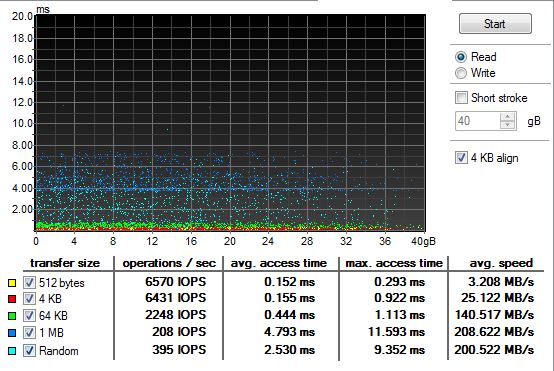Image resolution: width=554 pixels, height=371 pixels.
Task: Select the Write radio button
Action: click(x=461, y=73)
